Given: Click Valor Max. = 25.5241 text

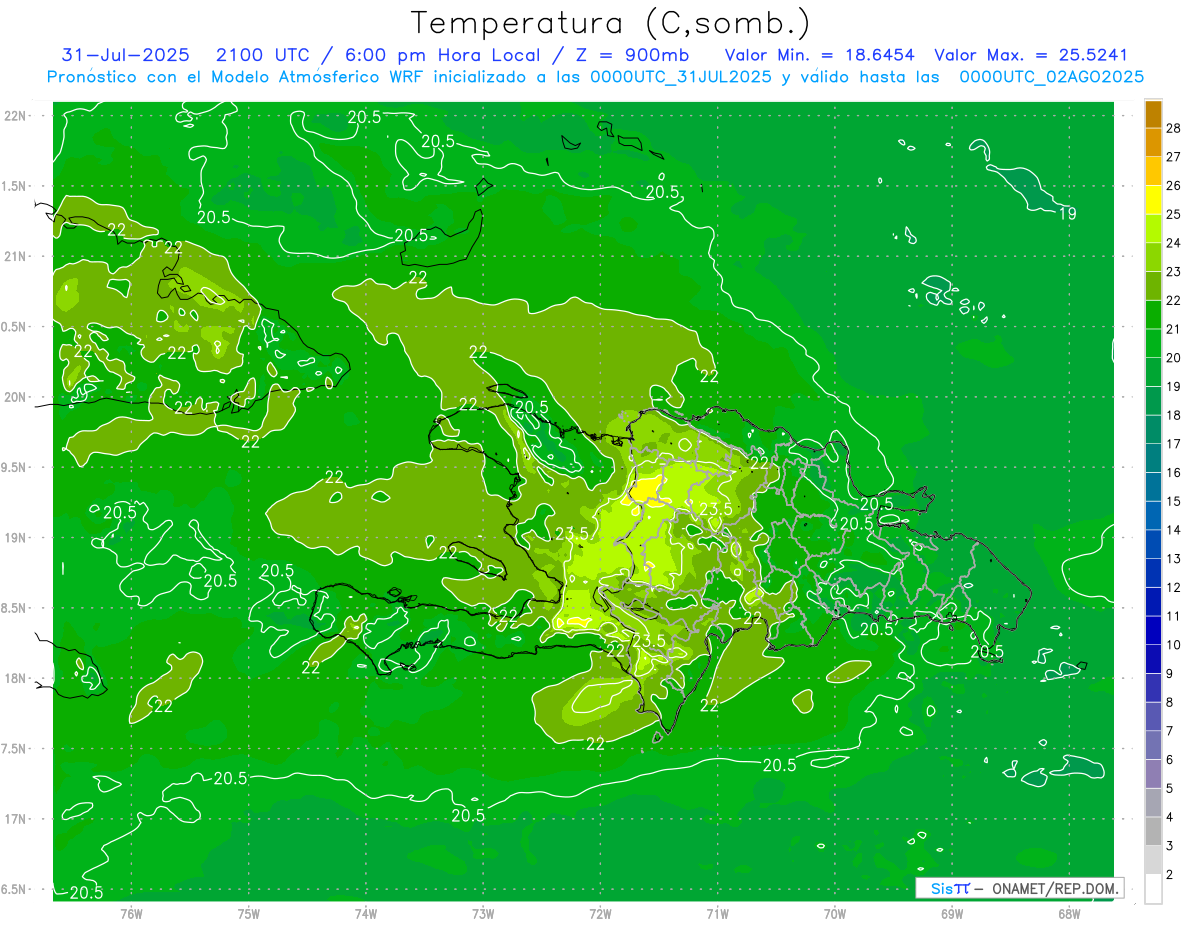Looking at the screenshot, I should 1031,55.
